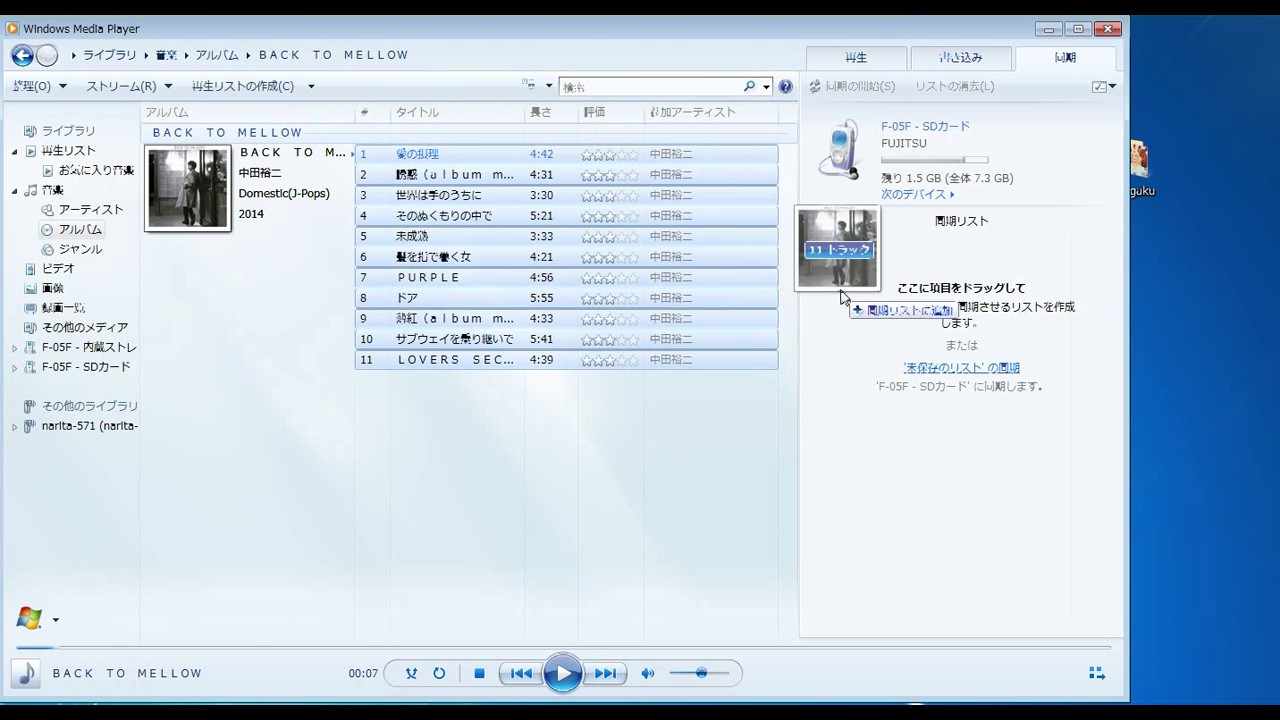Rate track 1 with the star rating
Screen dimensions: 1280x720
click(x=609, y=155)
